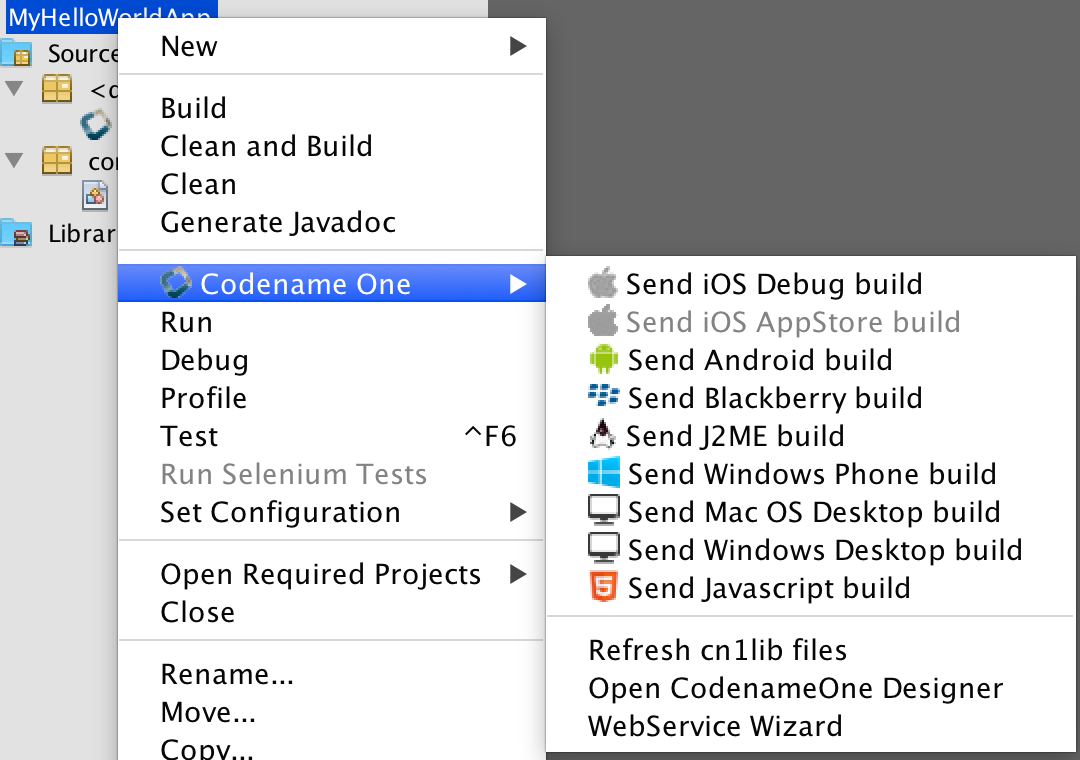The width and height of the screenshot is (1080, 760).
Task: Click the Java Duke icon beside Send J2ME build
Action: [604, 436]
